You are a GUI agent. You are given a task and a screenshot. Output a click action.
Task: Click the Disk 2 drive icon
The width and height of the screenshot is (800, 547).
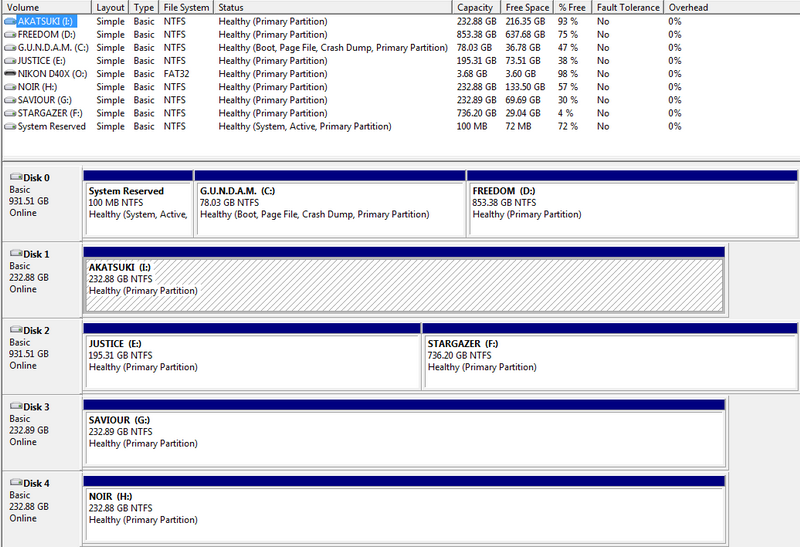click(x=15, y=330)
